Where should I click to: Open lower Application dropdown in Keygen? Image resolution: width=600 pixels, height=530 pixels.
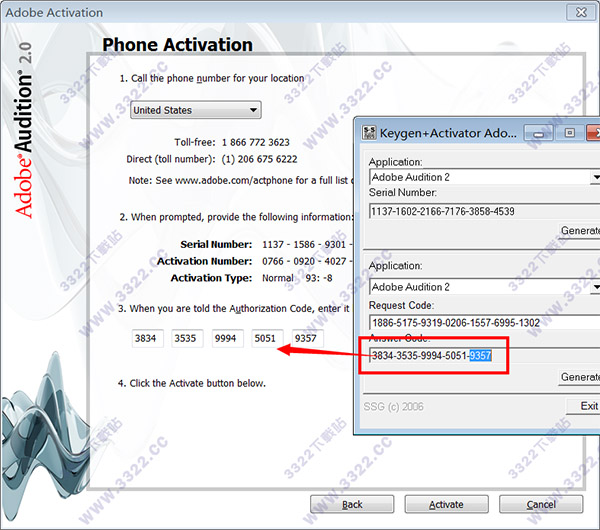coord(594,287)
